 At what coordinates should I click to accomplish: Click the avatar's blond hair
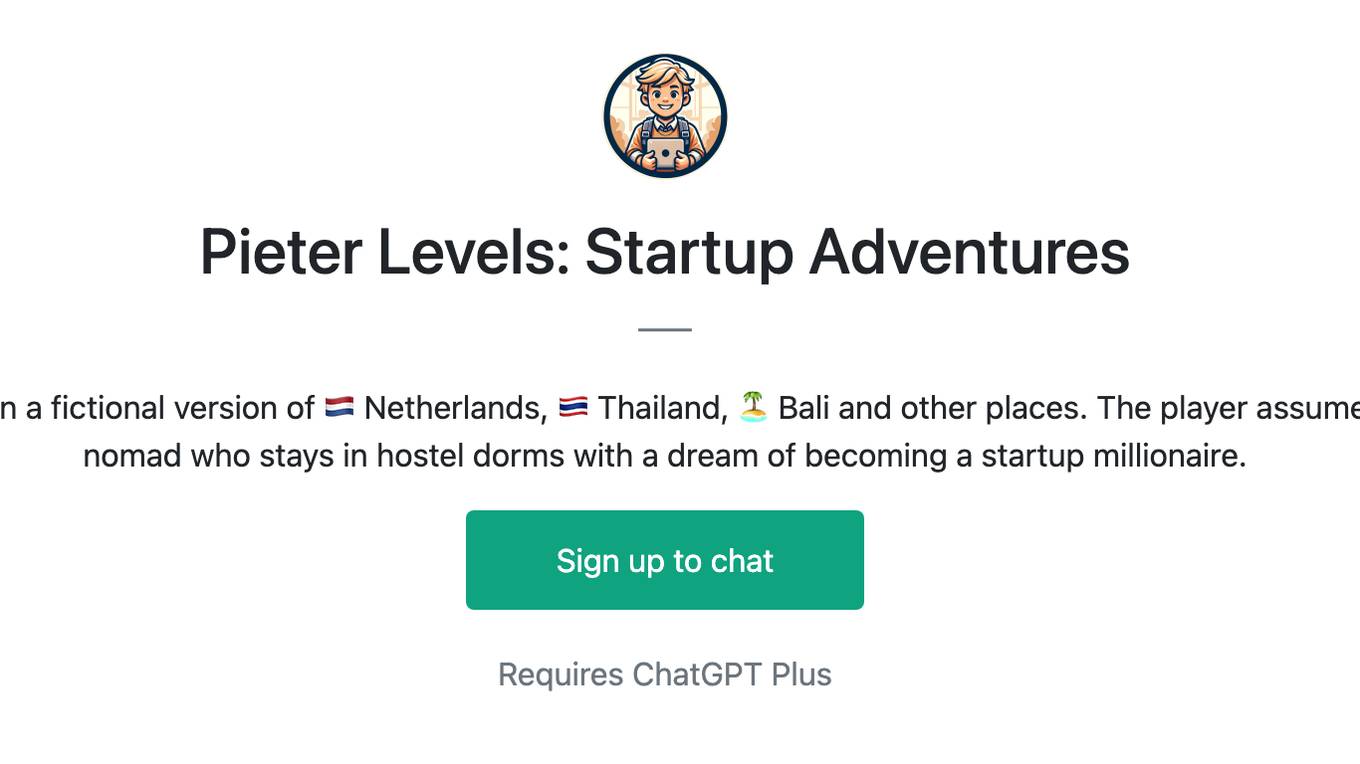(x=664, y=76)
